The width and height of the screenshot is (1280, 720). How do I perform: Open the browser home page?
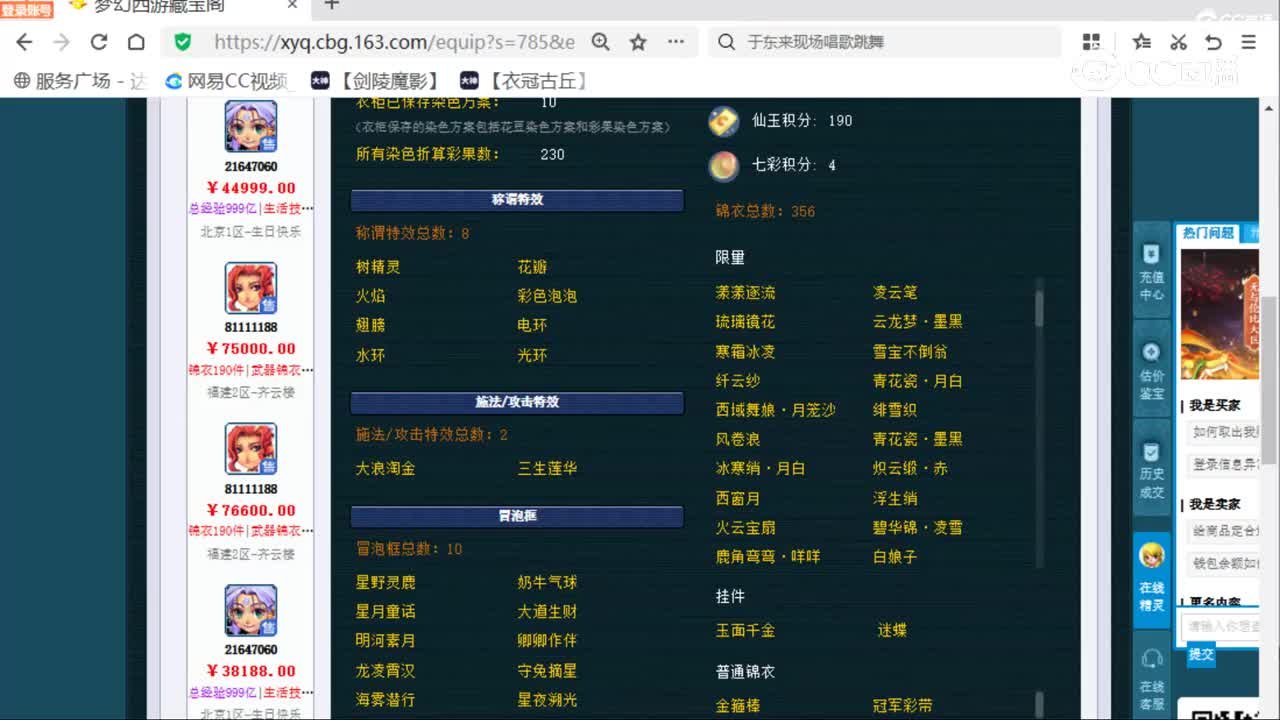point(136,42)
